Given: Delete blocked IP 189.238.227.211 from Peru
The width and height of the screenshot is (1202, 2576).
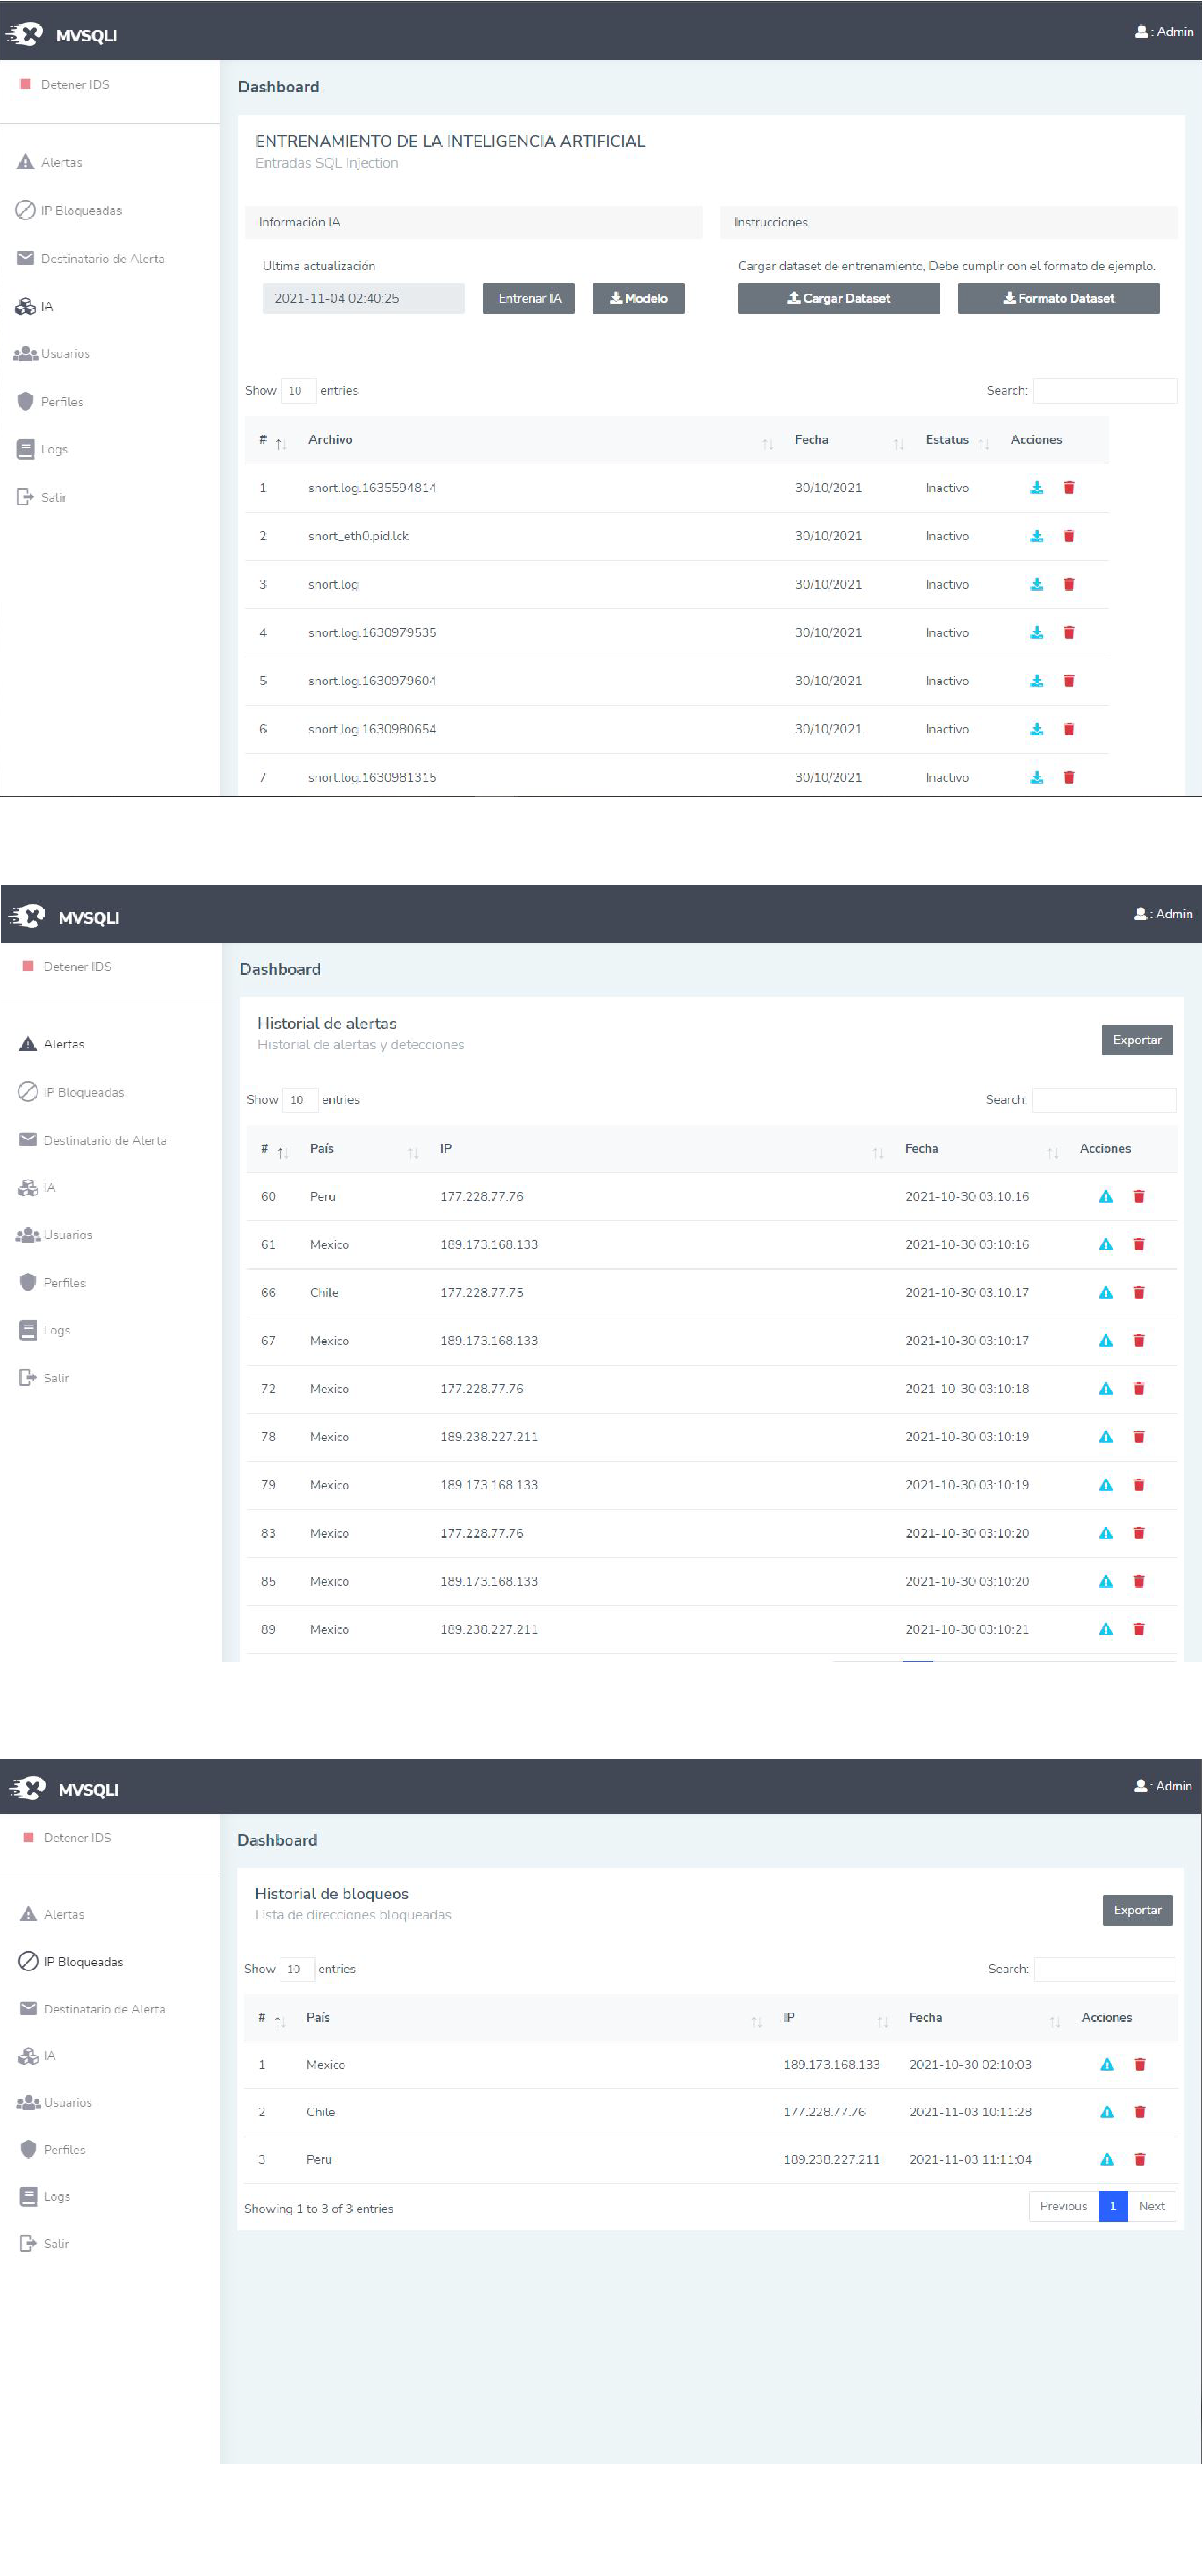Looking at the screenshot, I should click(x=1139, y=2159).
